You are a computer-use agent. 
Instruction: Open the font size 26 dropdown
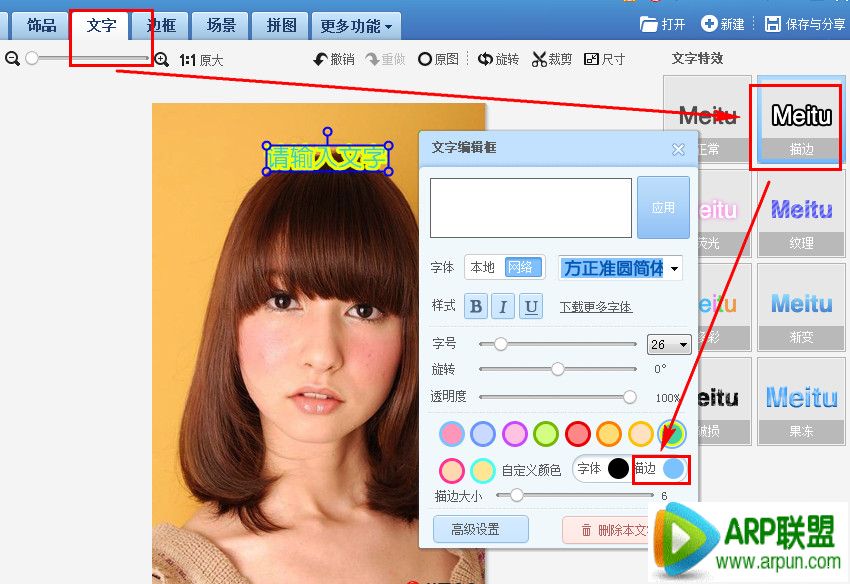(x=669, y=344)
